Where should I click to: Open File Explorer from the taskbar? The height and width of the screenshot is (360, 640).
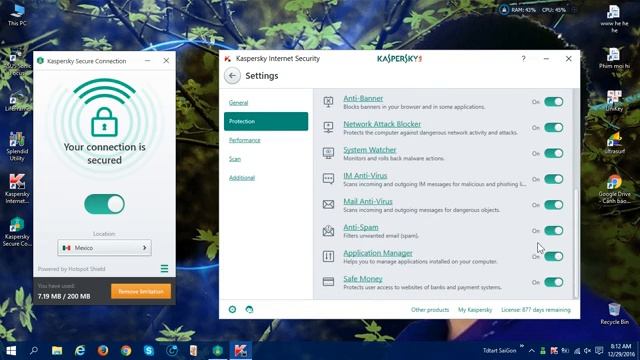pos(57,351)
